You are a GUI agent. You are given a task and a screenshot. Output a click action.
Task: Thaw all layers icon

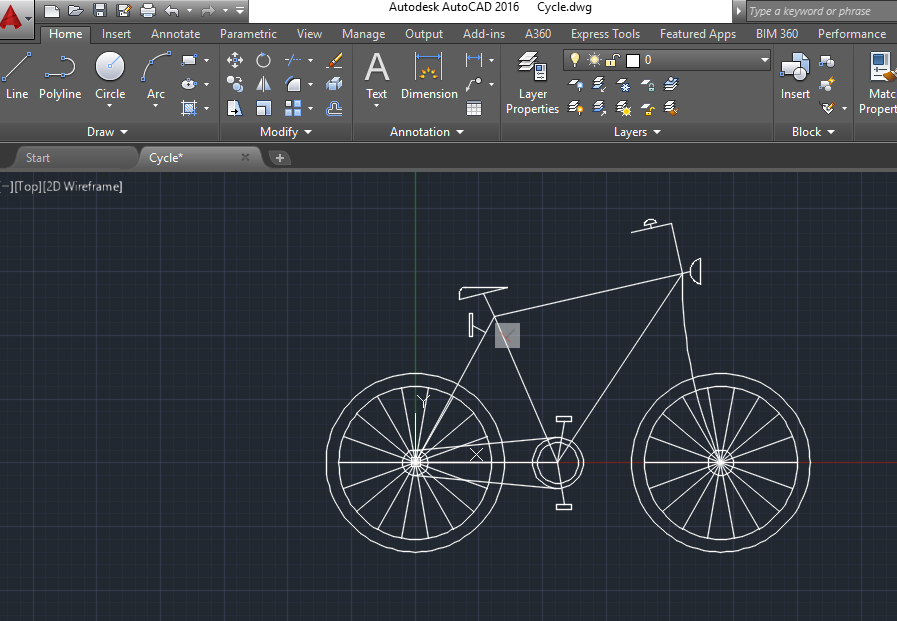click(x=624, y=108)
